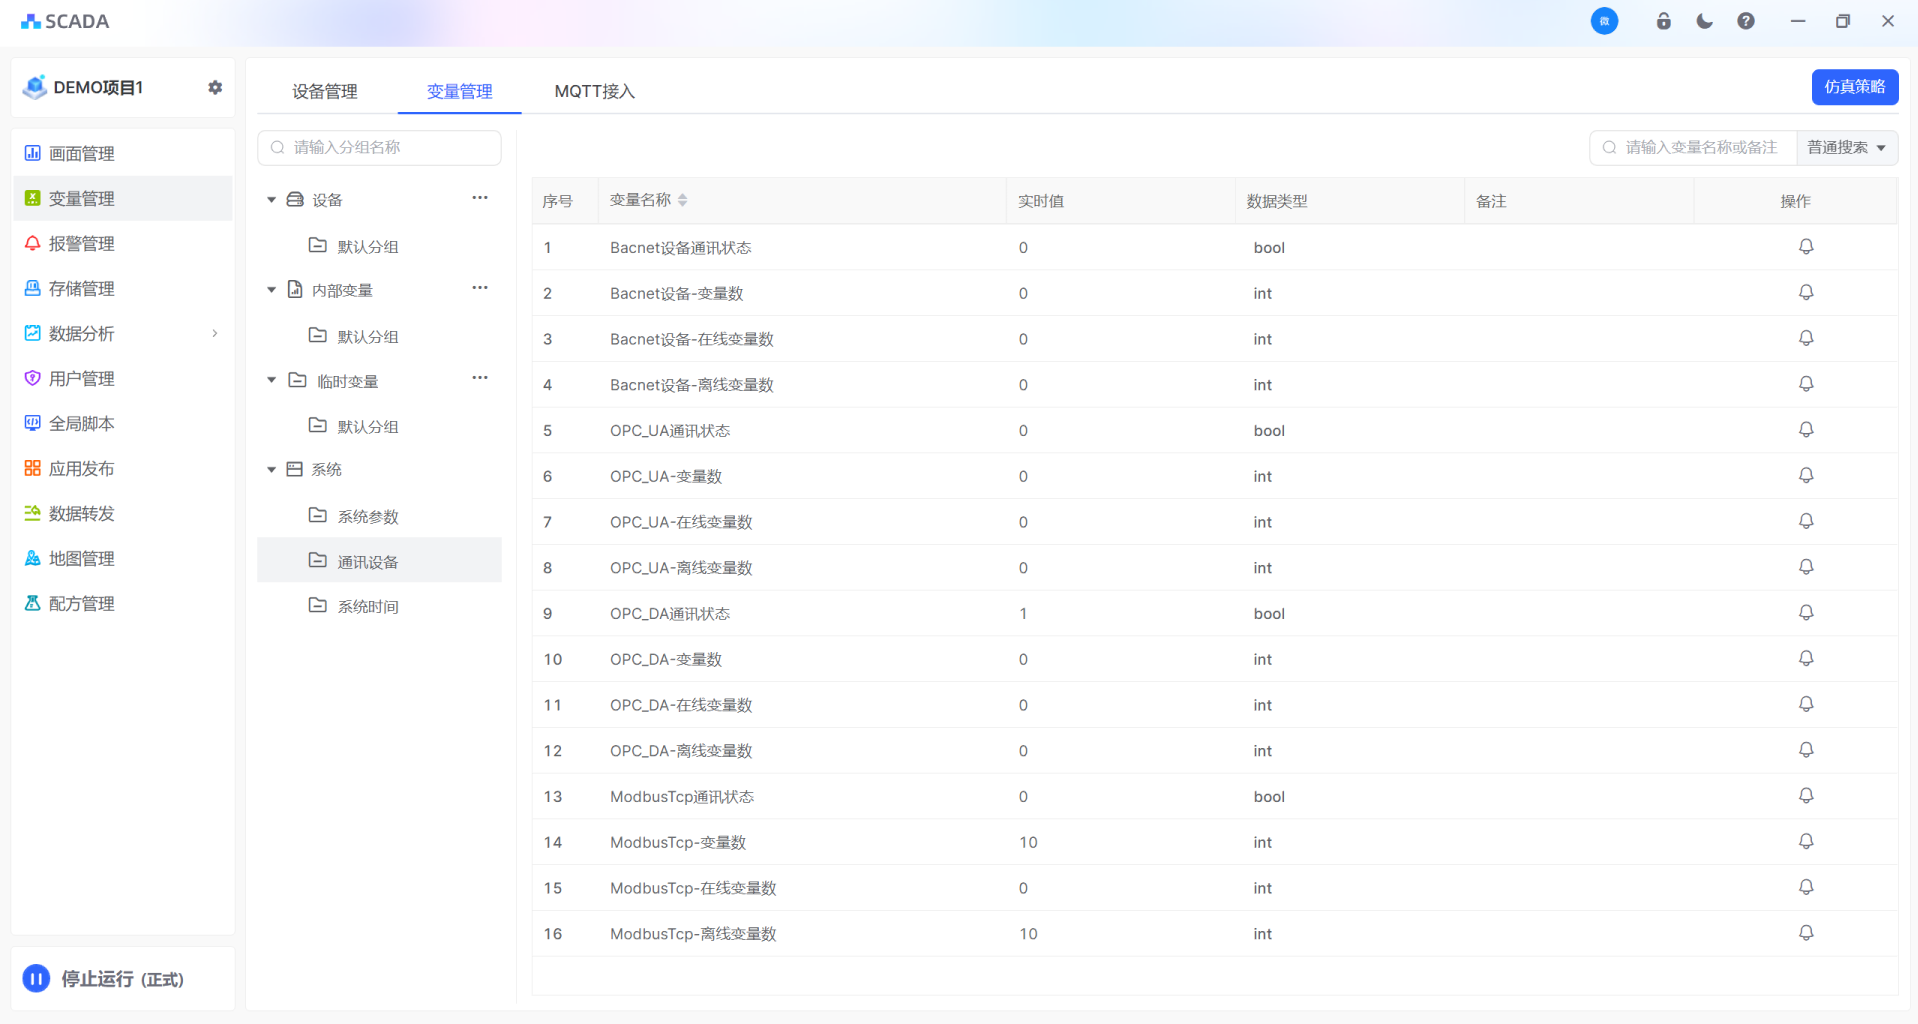Open more options for 内部变量 group
The image size is (1918, 1024).
[480, 288]
